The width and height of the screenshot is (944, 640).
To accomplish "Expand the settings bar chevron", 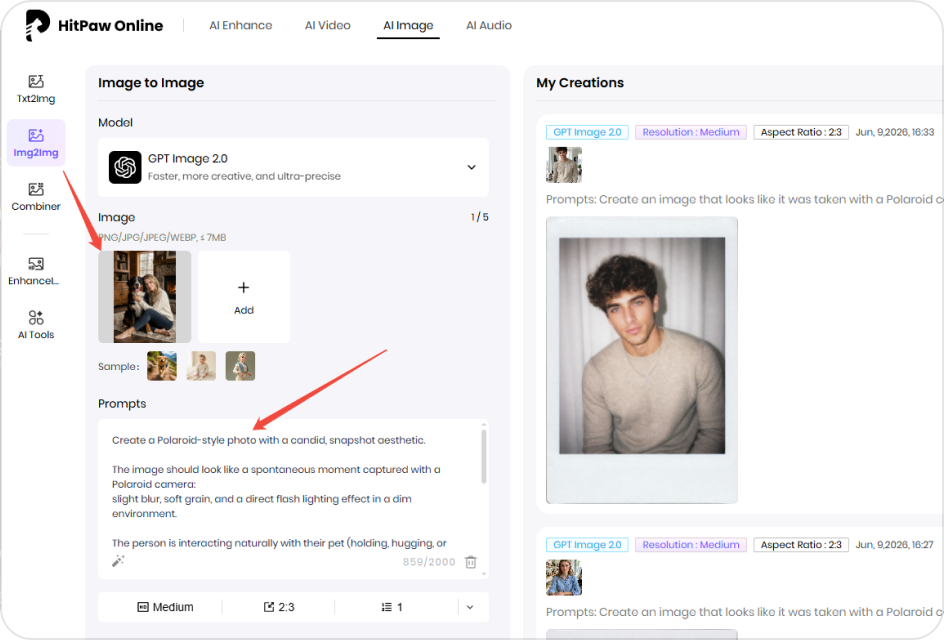I will point(470,607).
